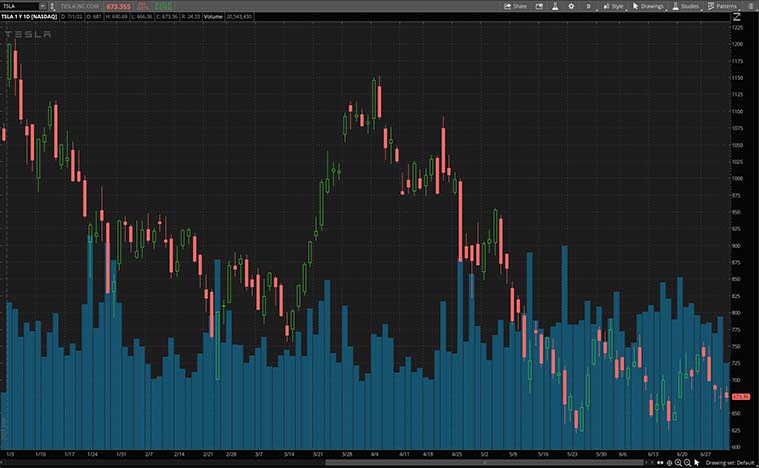Click the 1/24 date label on the time axis
The width and height of the screenshot is (759, 468).
click(92, 454)
